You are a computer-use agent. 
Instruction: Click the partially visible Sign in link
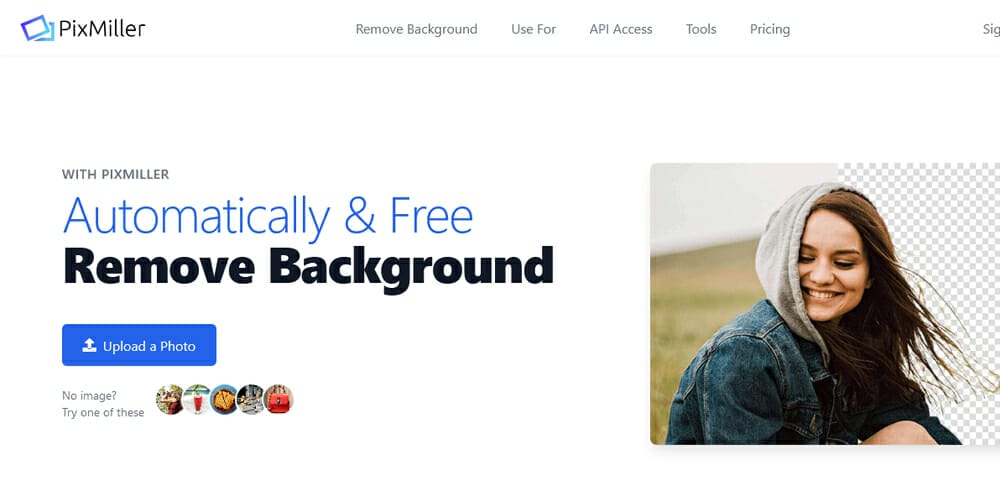[991, 29]
